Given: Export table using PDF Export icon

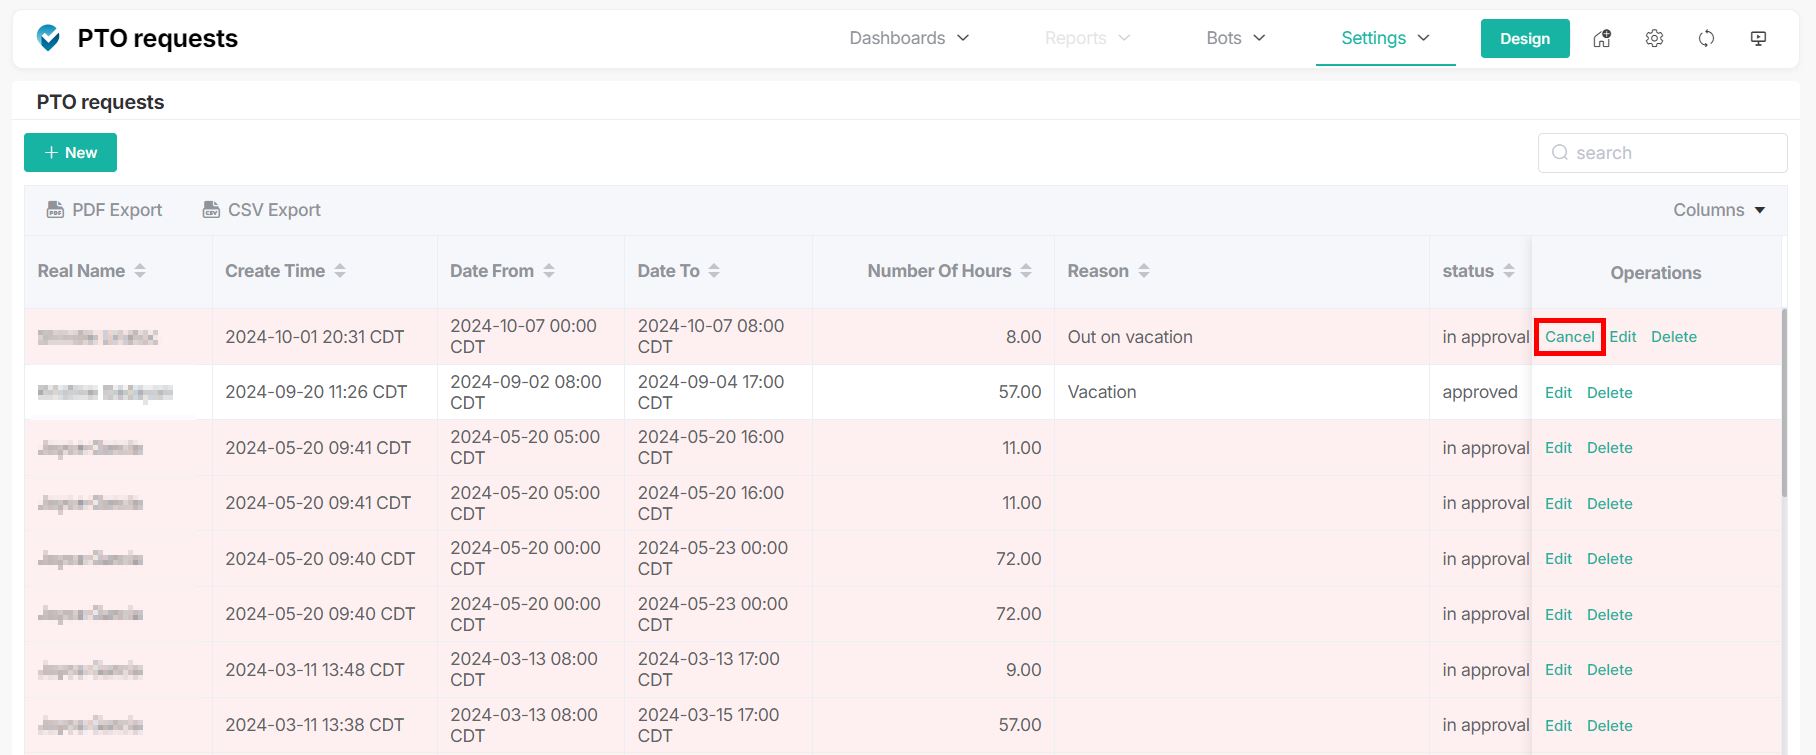Looking at the screenshot, I should tap(56, 210).
